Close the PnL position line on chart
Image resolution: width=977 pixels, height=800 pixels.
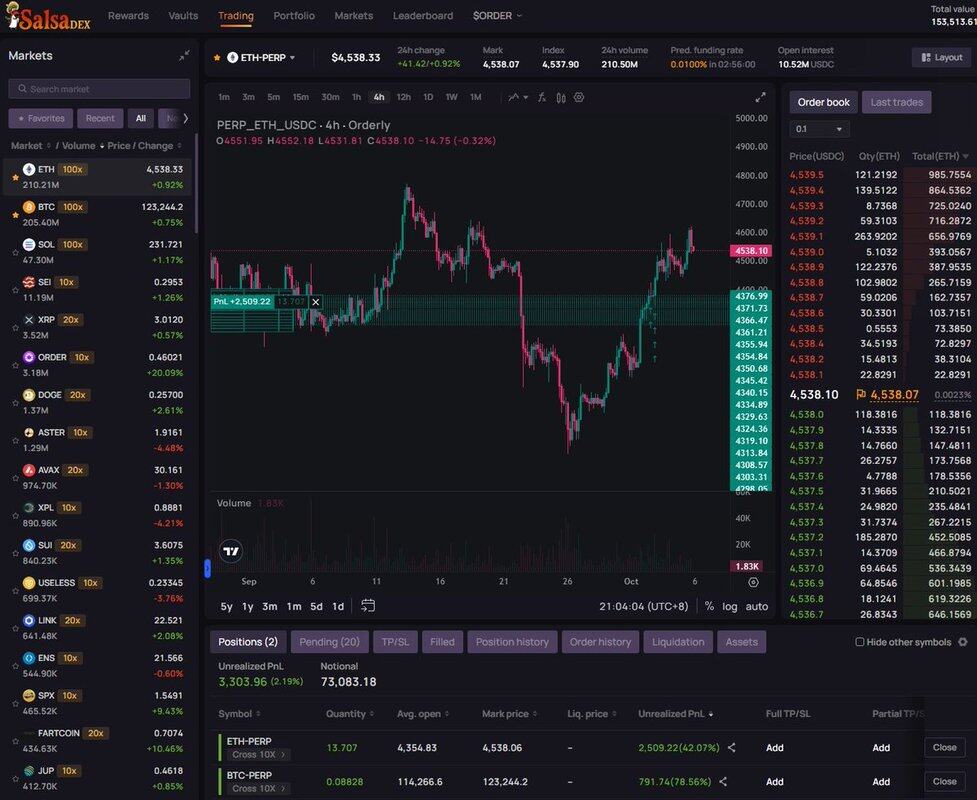pyautogui.click(x=316, y=301)
